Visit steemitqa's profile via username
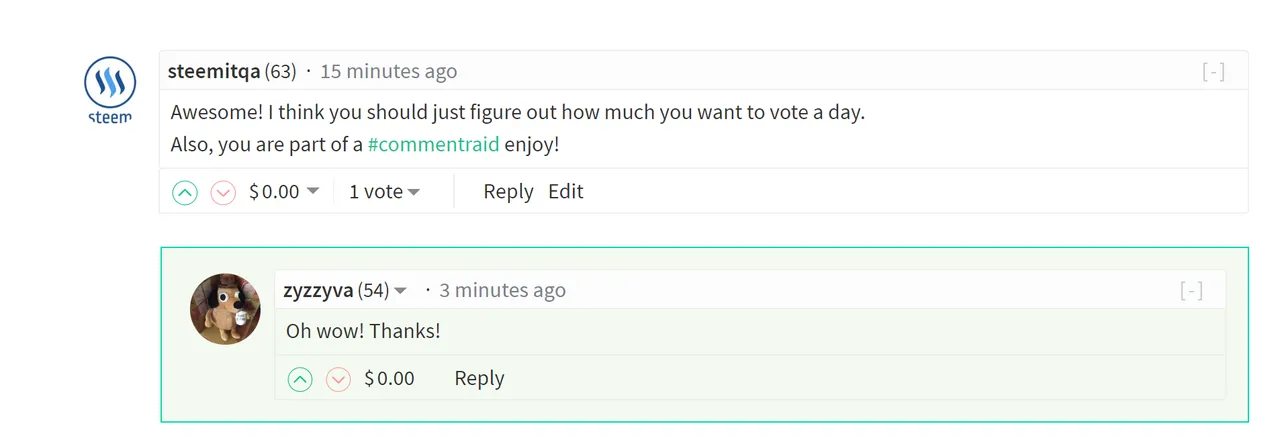The width and height of the screenshot is (1280, 443). coord(214,72)
